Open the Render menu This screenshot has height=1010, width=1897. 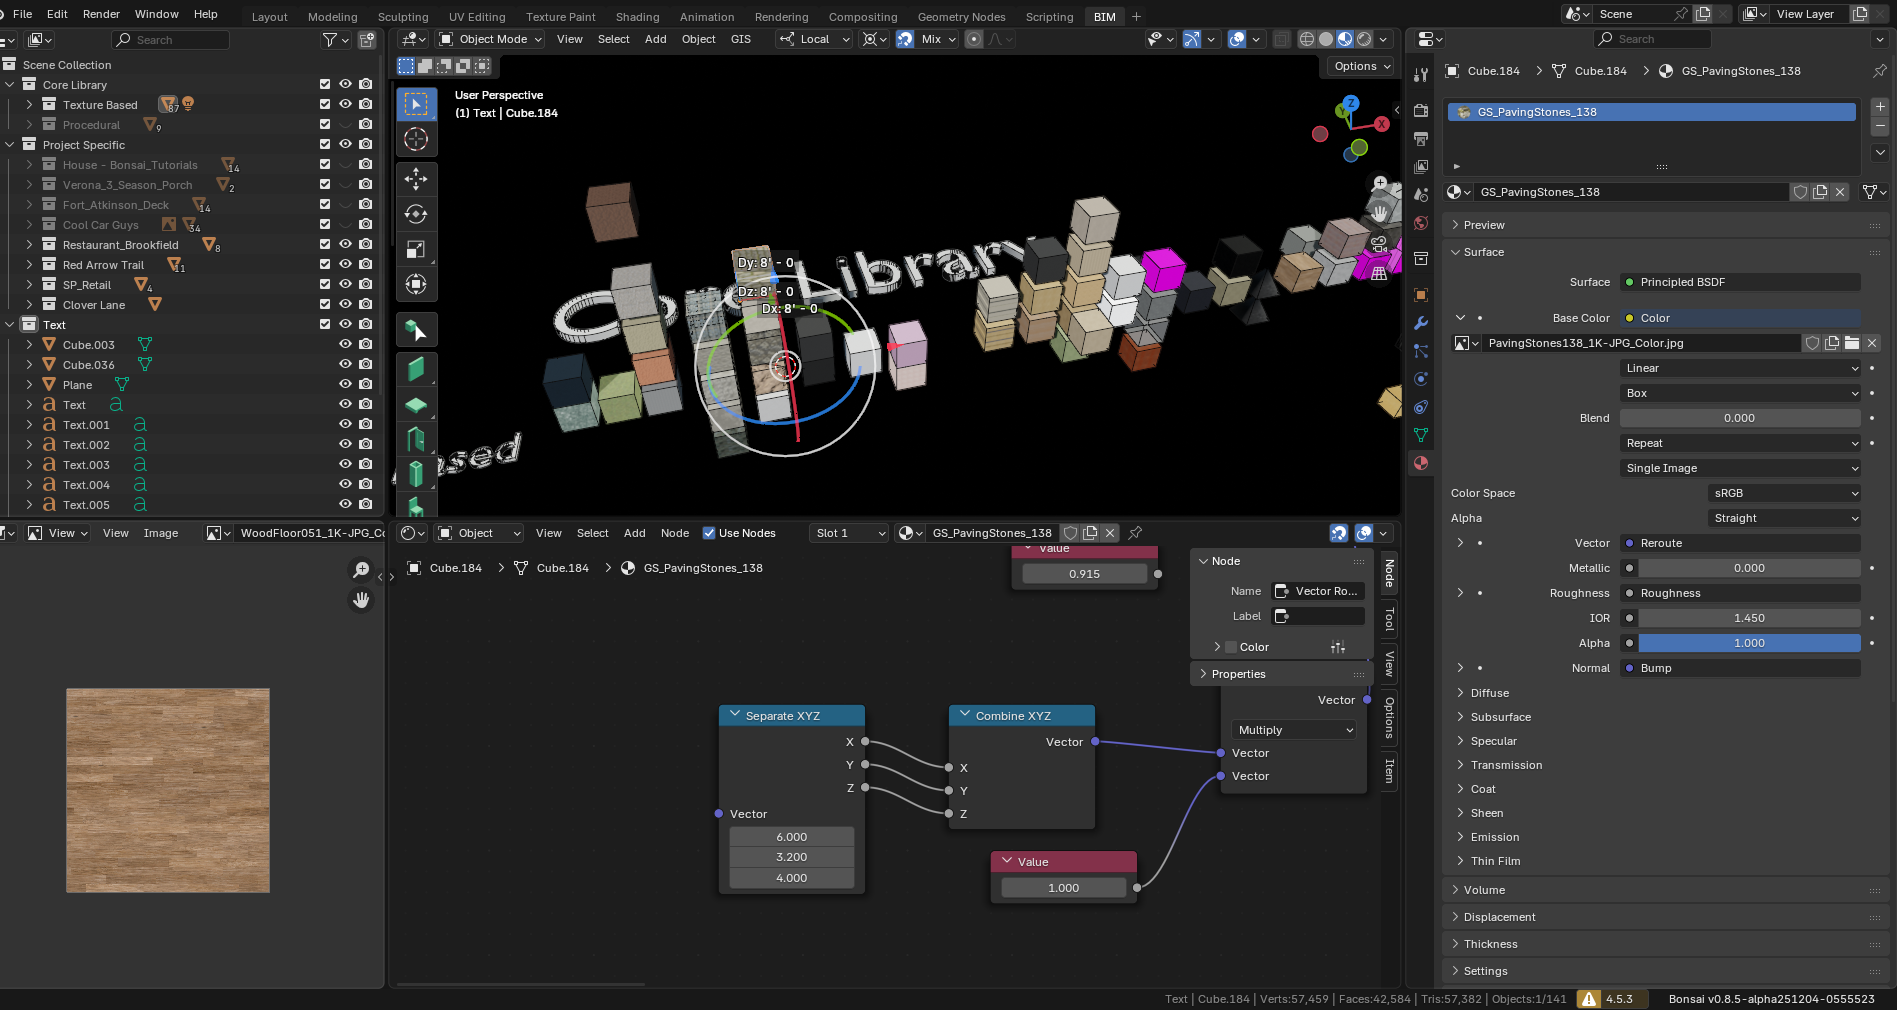click(x=101, y=14)
